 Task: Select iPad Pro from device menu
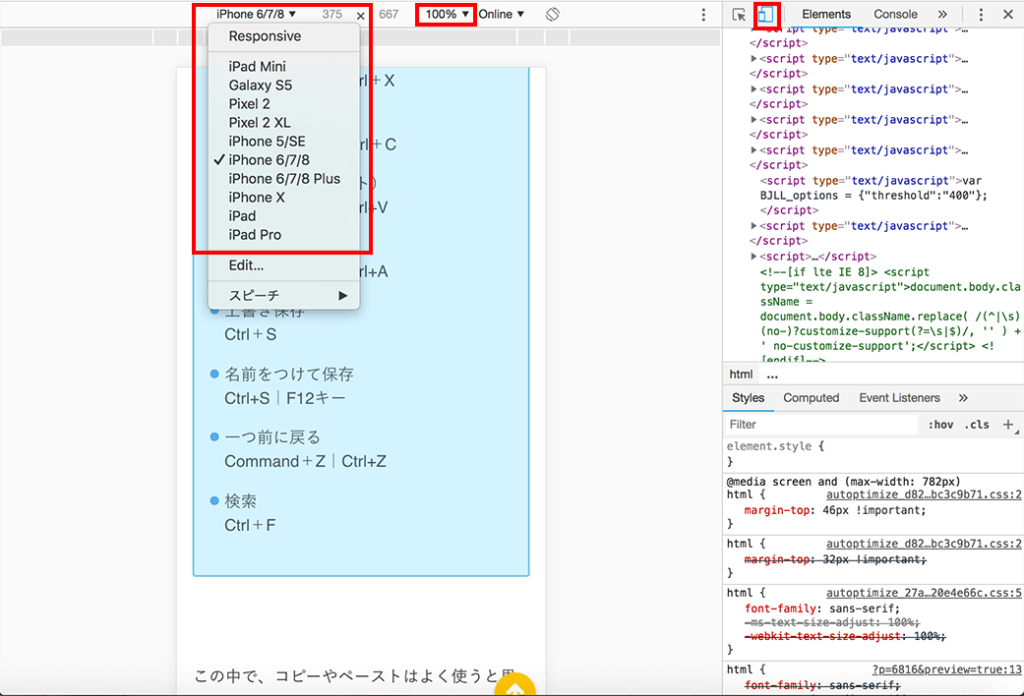coord(284,234)
